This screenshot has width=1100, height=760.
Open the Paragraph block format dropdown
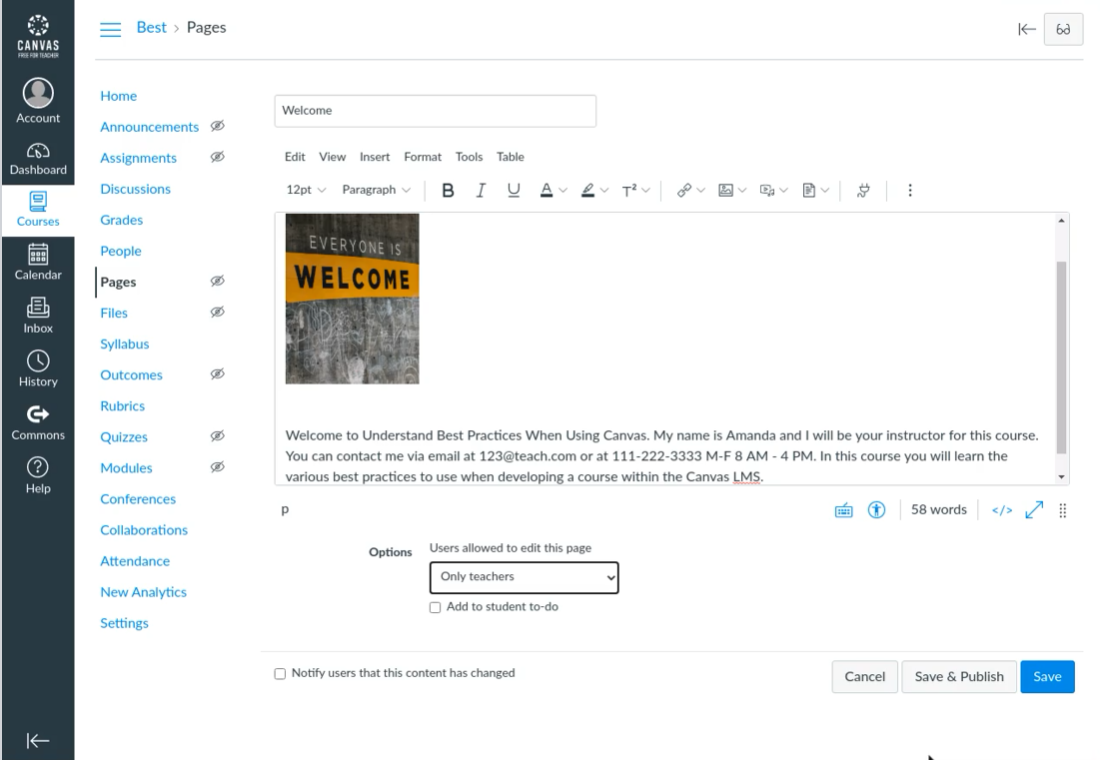point(376,190)
